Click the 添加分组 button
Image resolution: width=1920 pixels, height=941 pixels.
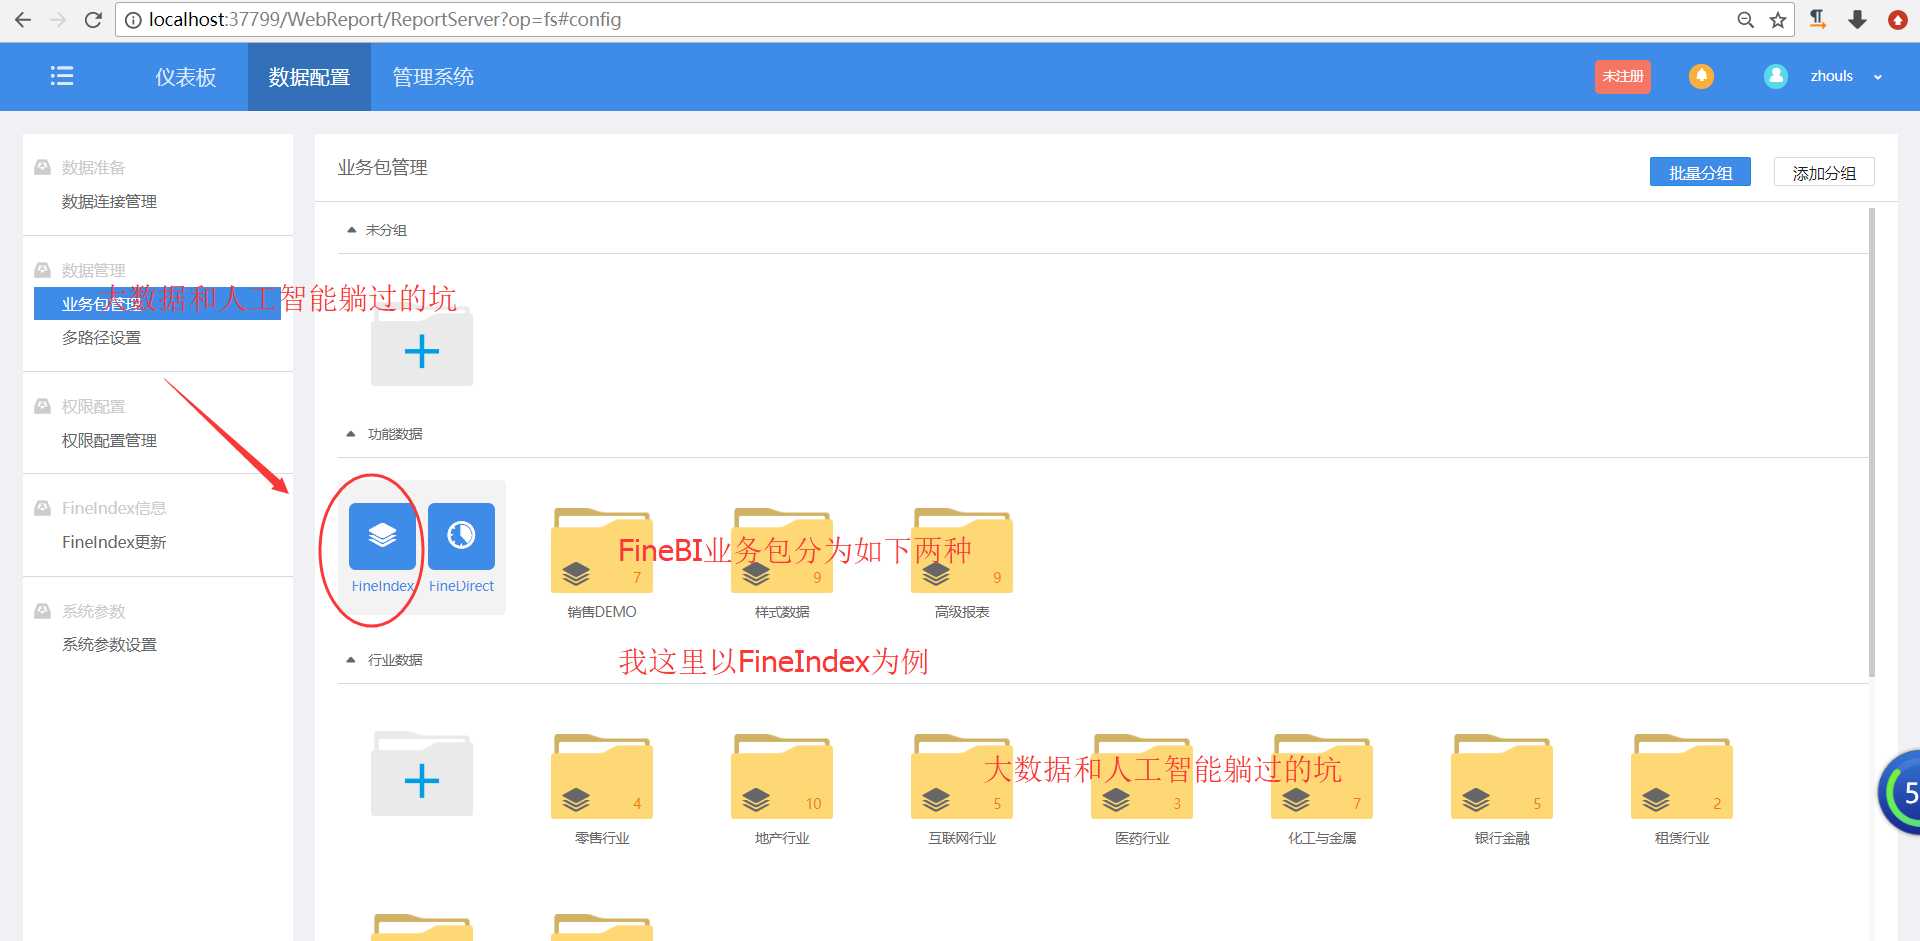tap(1824, 172)
